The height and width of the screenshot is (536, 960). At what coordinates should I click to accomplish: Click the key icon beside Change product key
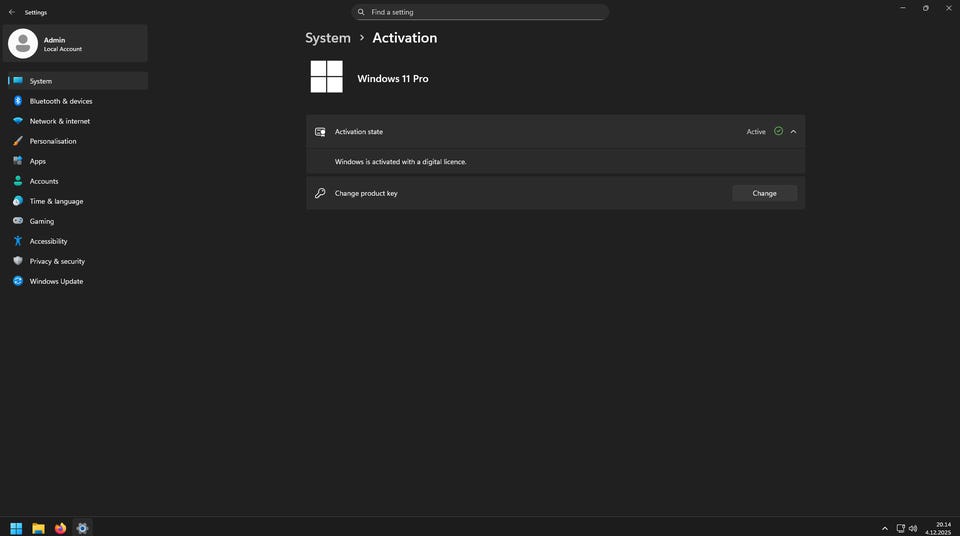[320, 194]
